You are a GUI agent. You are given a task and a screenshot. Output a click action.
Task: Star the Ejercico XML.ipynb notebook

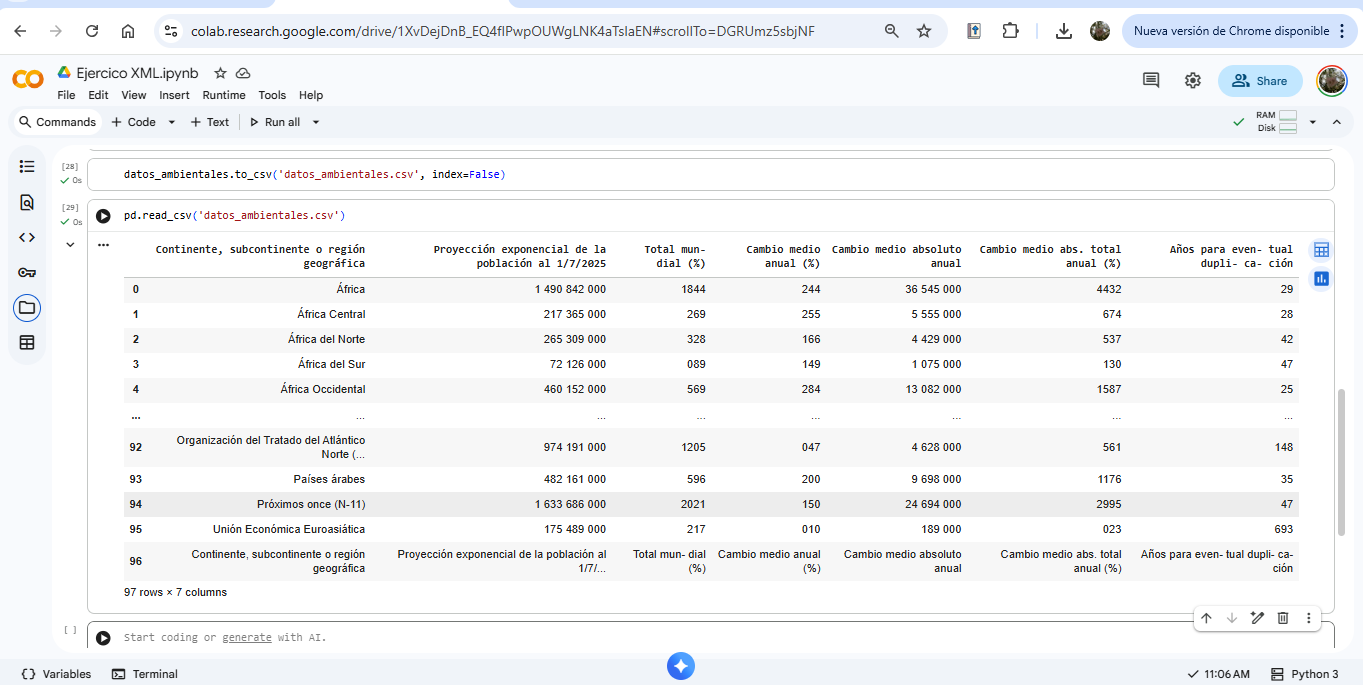[x=220, y=73]
